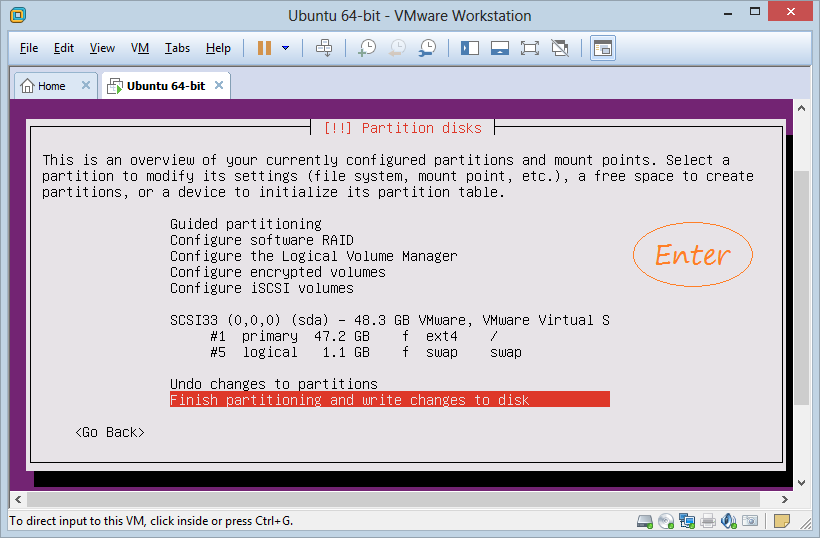The width and height of the screenshot is (820, 538).
Task: Click Send Ctrl+Alt+Del toolbar icon
Action: pyautogui.click(x=324, y=48)
